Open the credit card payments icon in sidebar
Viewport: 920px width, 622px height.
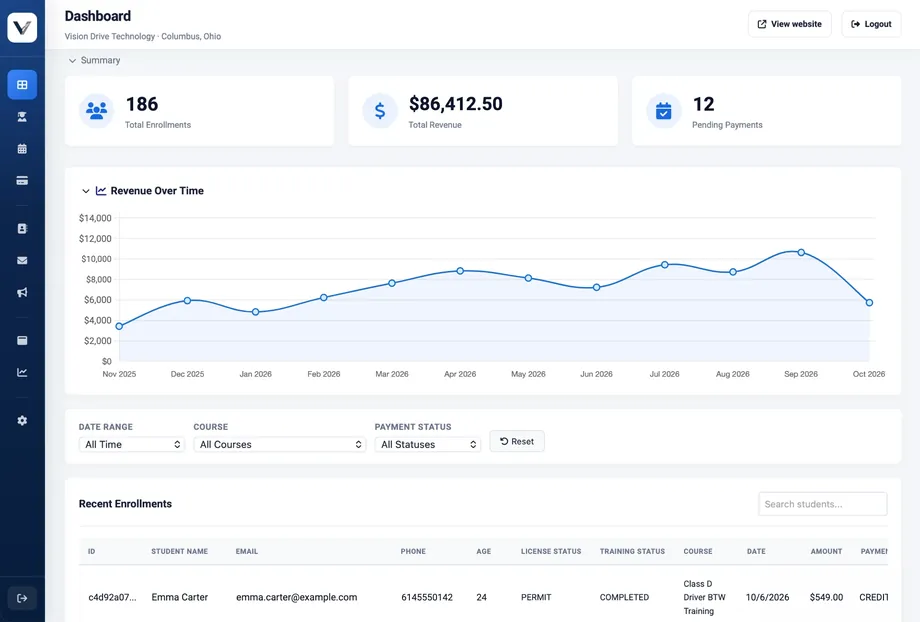click(x=22, y=181)
